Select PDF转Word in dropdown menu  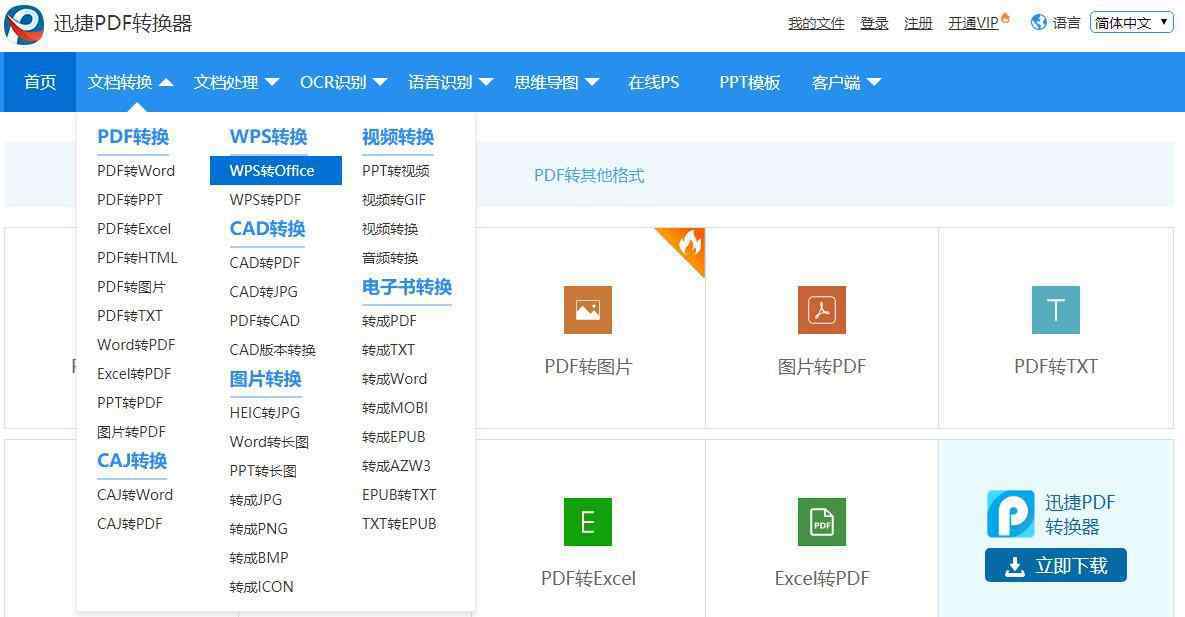[x=136, y=171]
